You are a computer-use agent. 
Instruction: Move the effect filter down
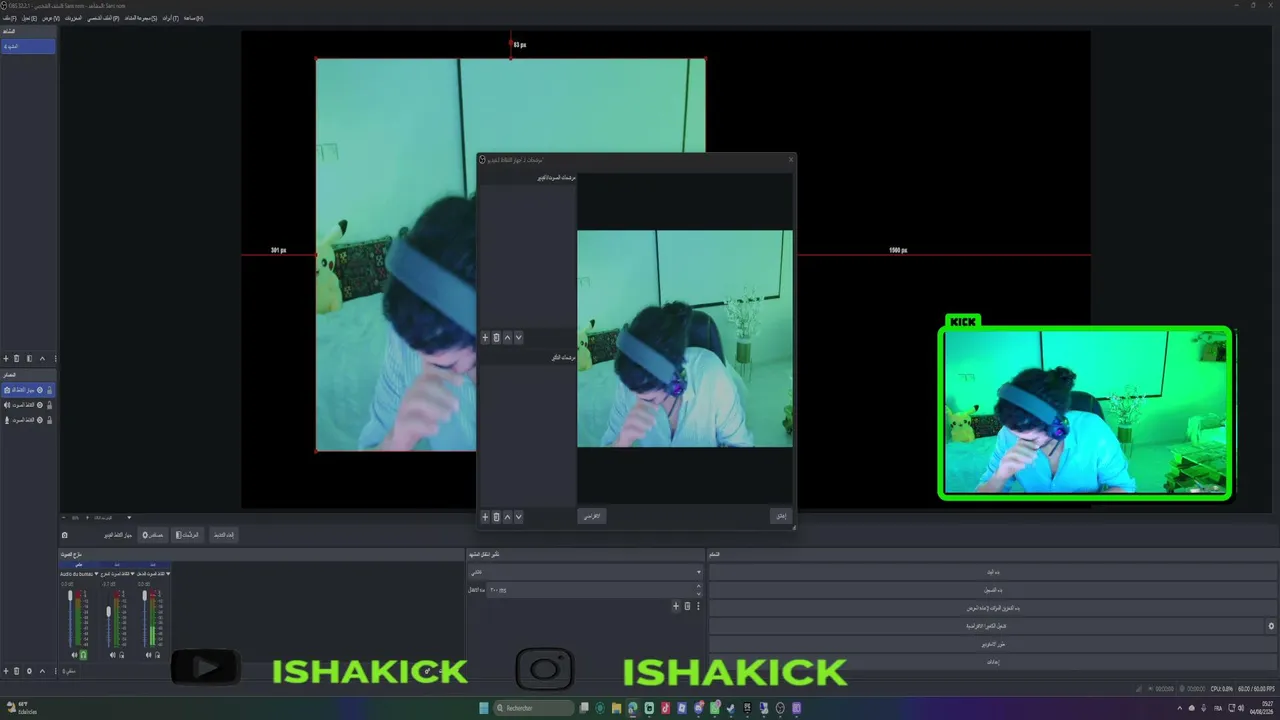pyautogui.click(x=518, y=517)
